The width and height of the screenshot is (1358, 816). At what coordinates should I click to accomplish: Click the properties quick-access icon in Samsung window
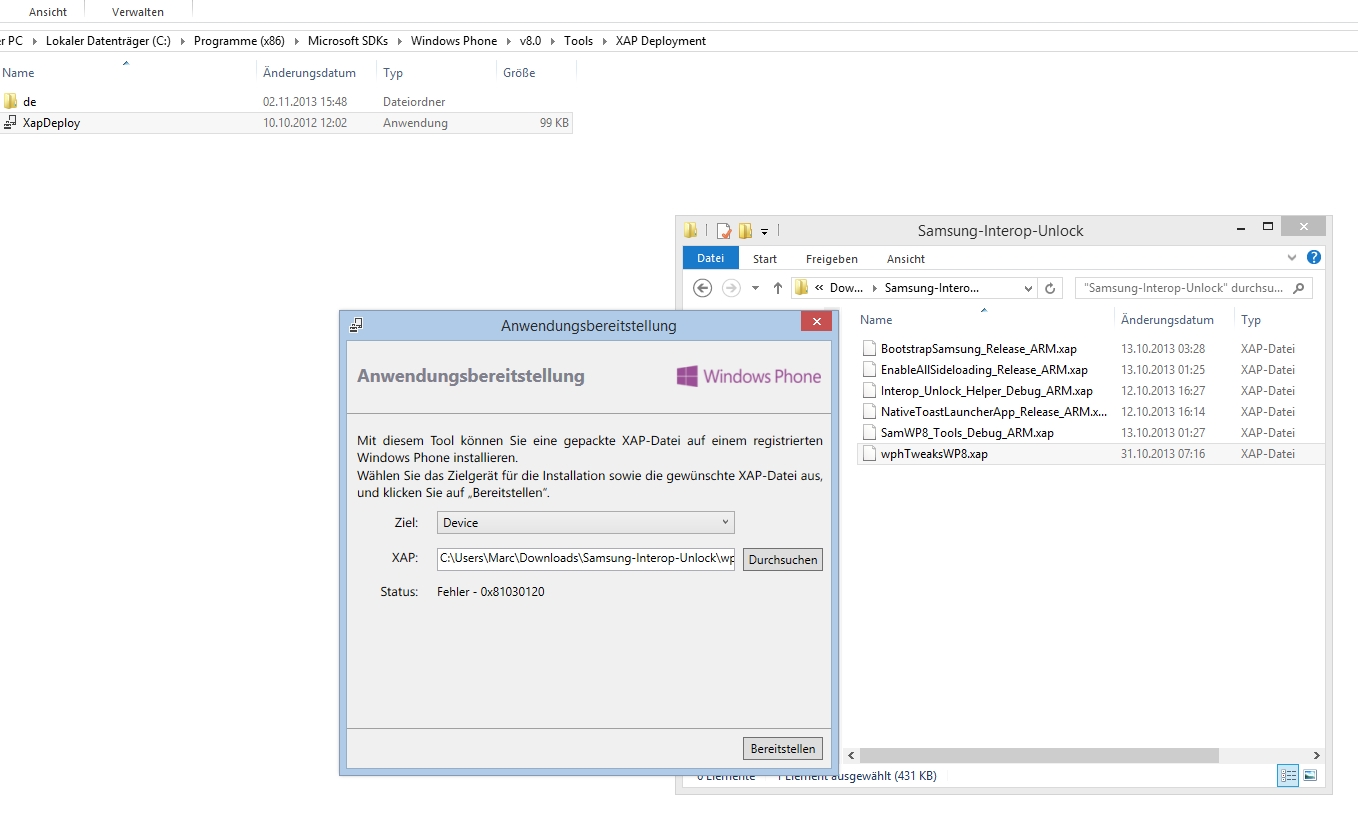pyautogui.click(x=724, y=230)
